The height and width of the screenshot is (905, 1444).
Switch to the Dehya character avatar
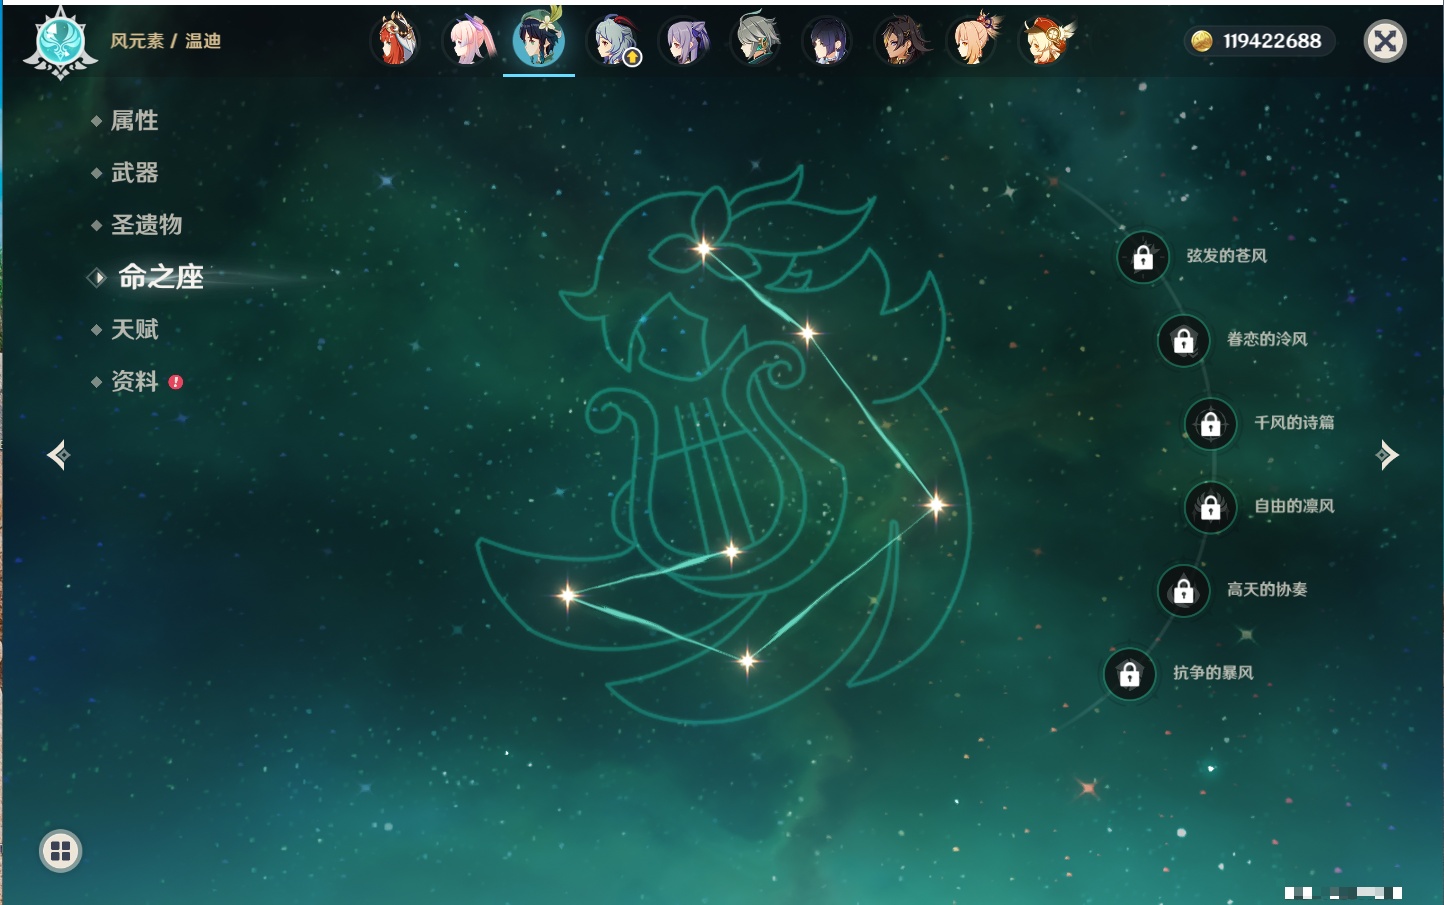tap(901, 40)
